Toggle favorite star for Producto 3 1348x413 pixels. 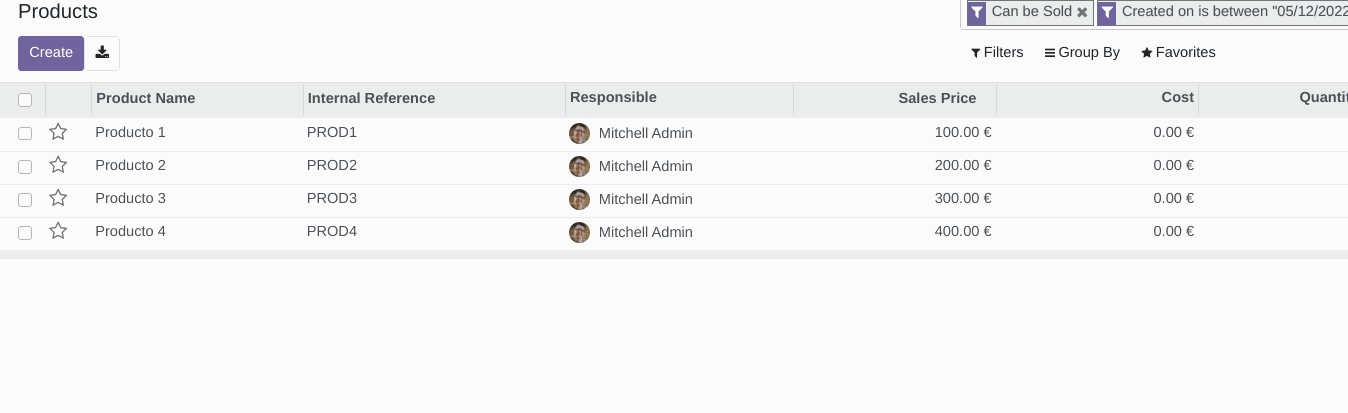point(58,198)
